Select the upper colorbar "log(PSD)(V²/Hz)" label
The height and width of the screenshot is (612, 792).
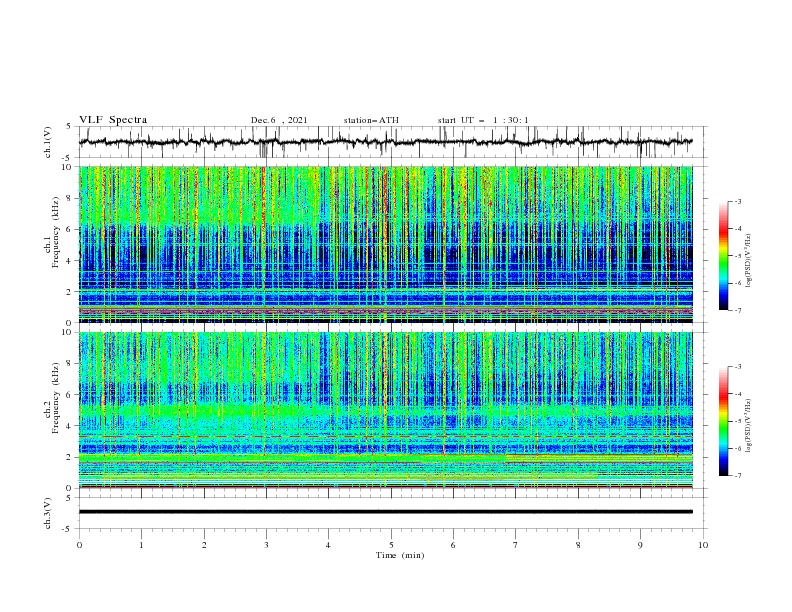748,261
